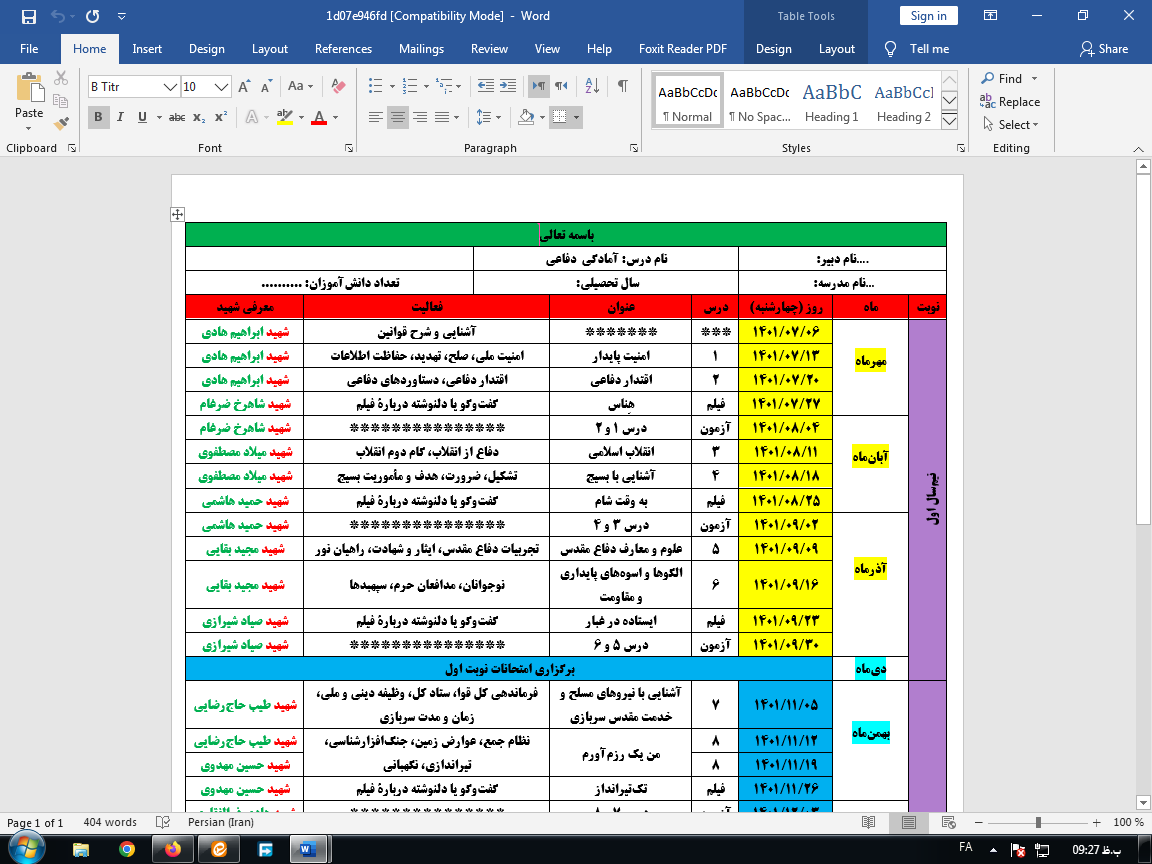The height and width of the screenshot is (864, 1152).
Task: Redo the last action in Quick Access
Action: click(x=93, y=16)
